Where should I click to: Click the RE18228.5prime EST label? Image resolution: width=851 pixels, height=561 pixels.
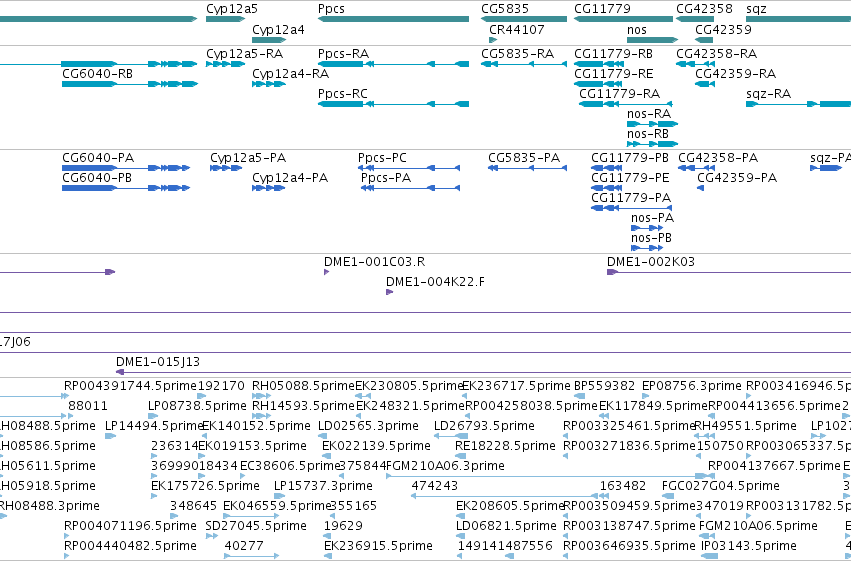point(505,446)
